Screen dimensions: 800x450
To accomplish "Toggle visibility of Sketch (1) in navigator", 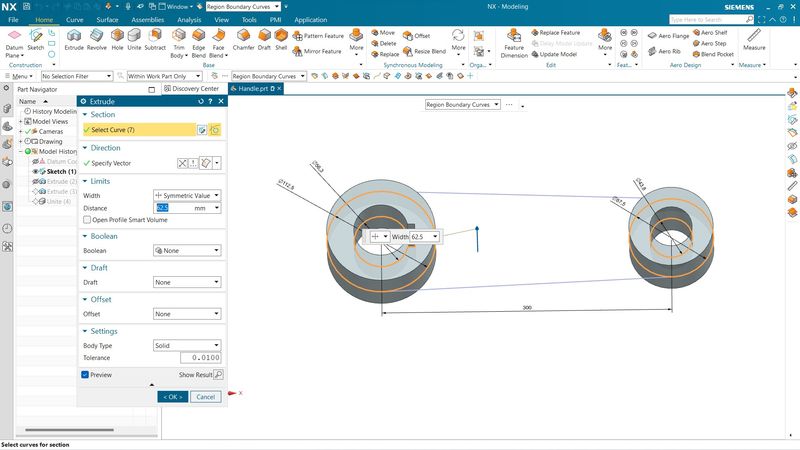I will pyautogui.click(x=35, y=172).
